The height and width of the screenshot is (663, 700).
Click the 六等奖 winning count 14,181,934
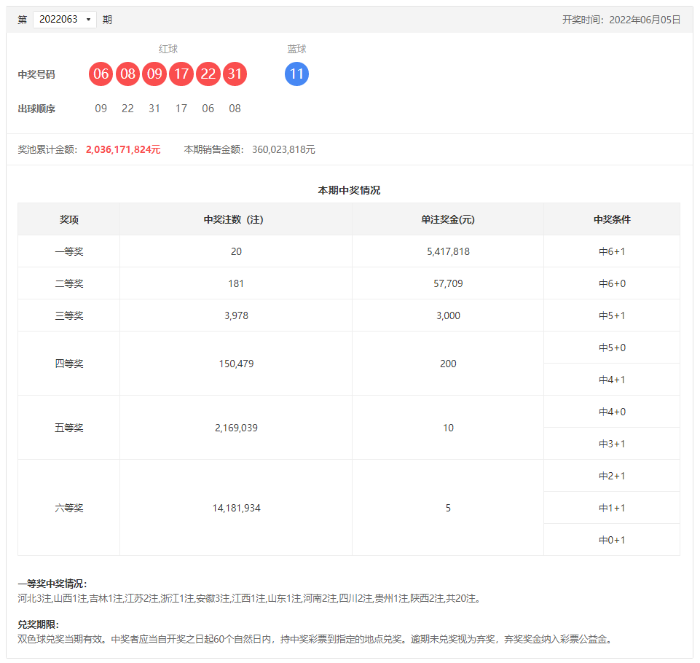click(x=236, y=508)
